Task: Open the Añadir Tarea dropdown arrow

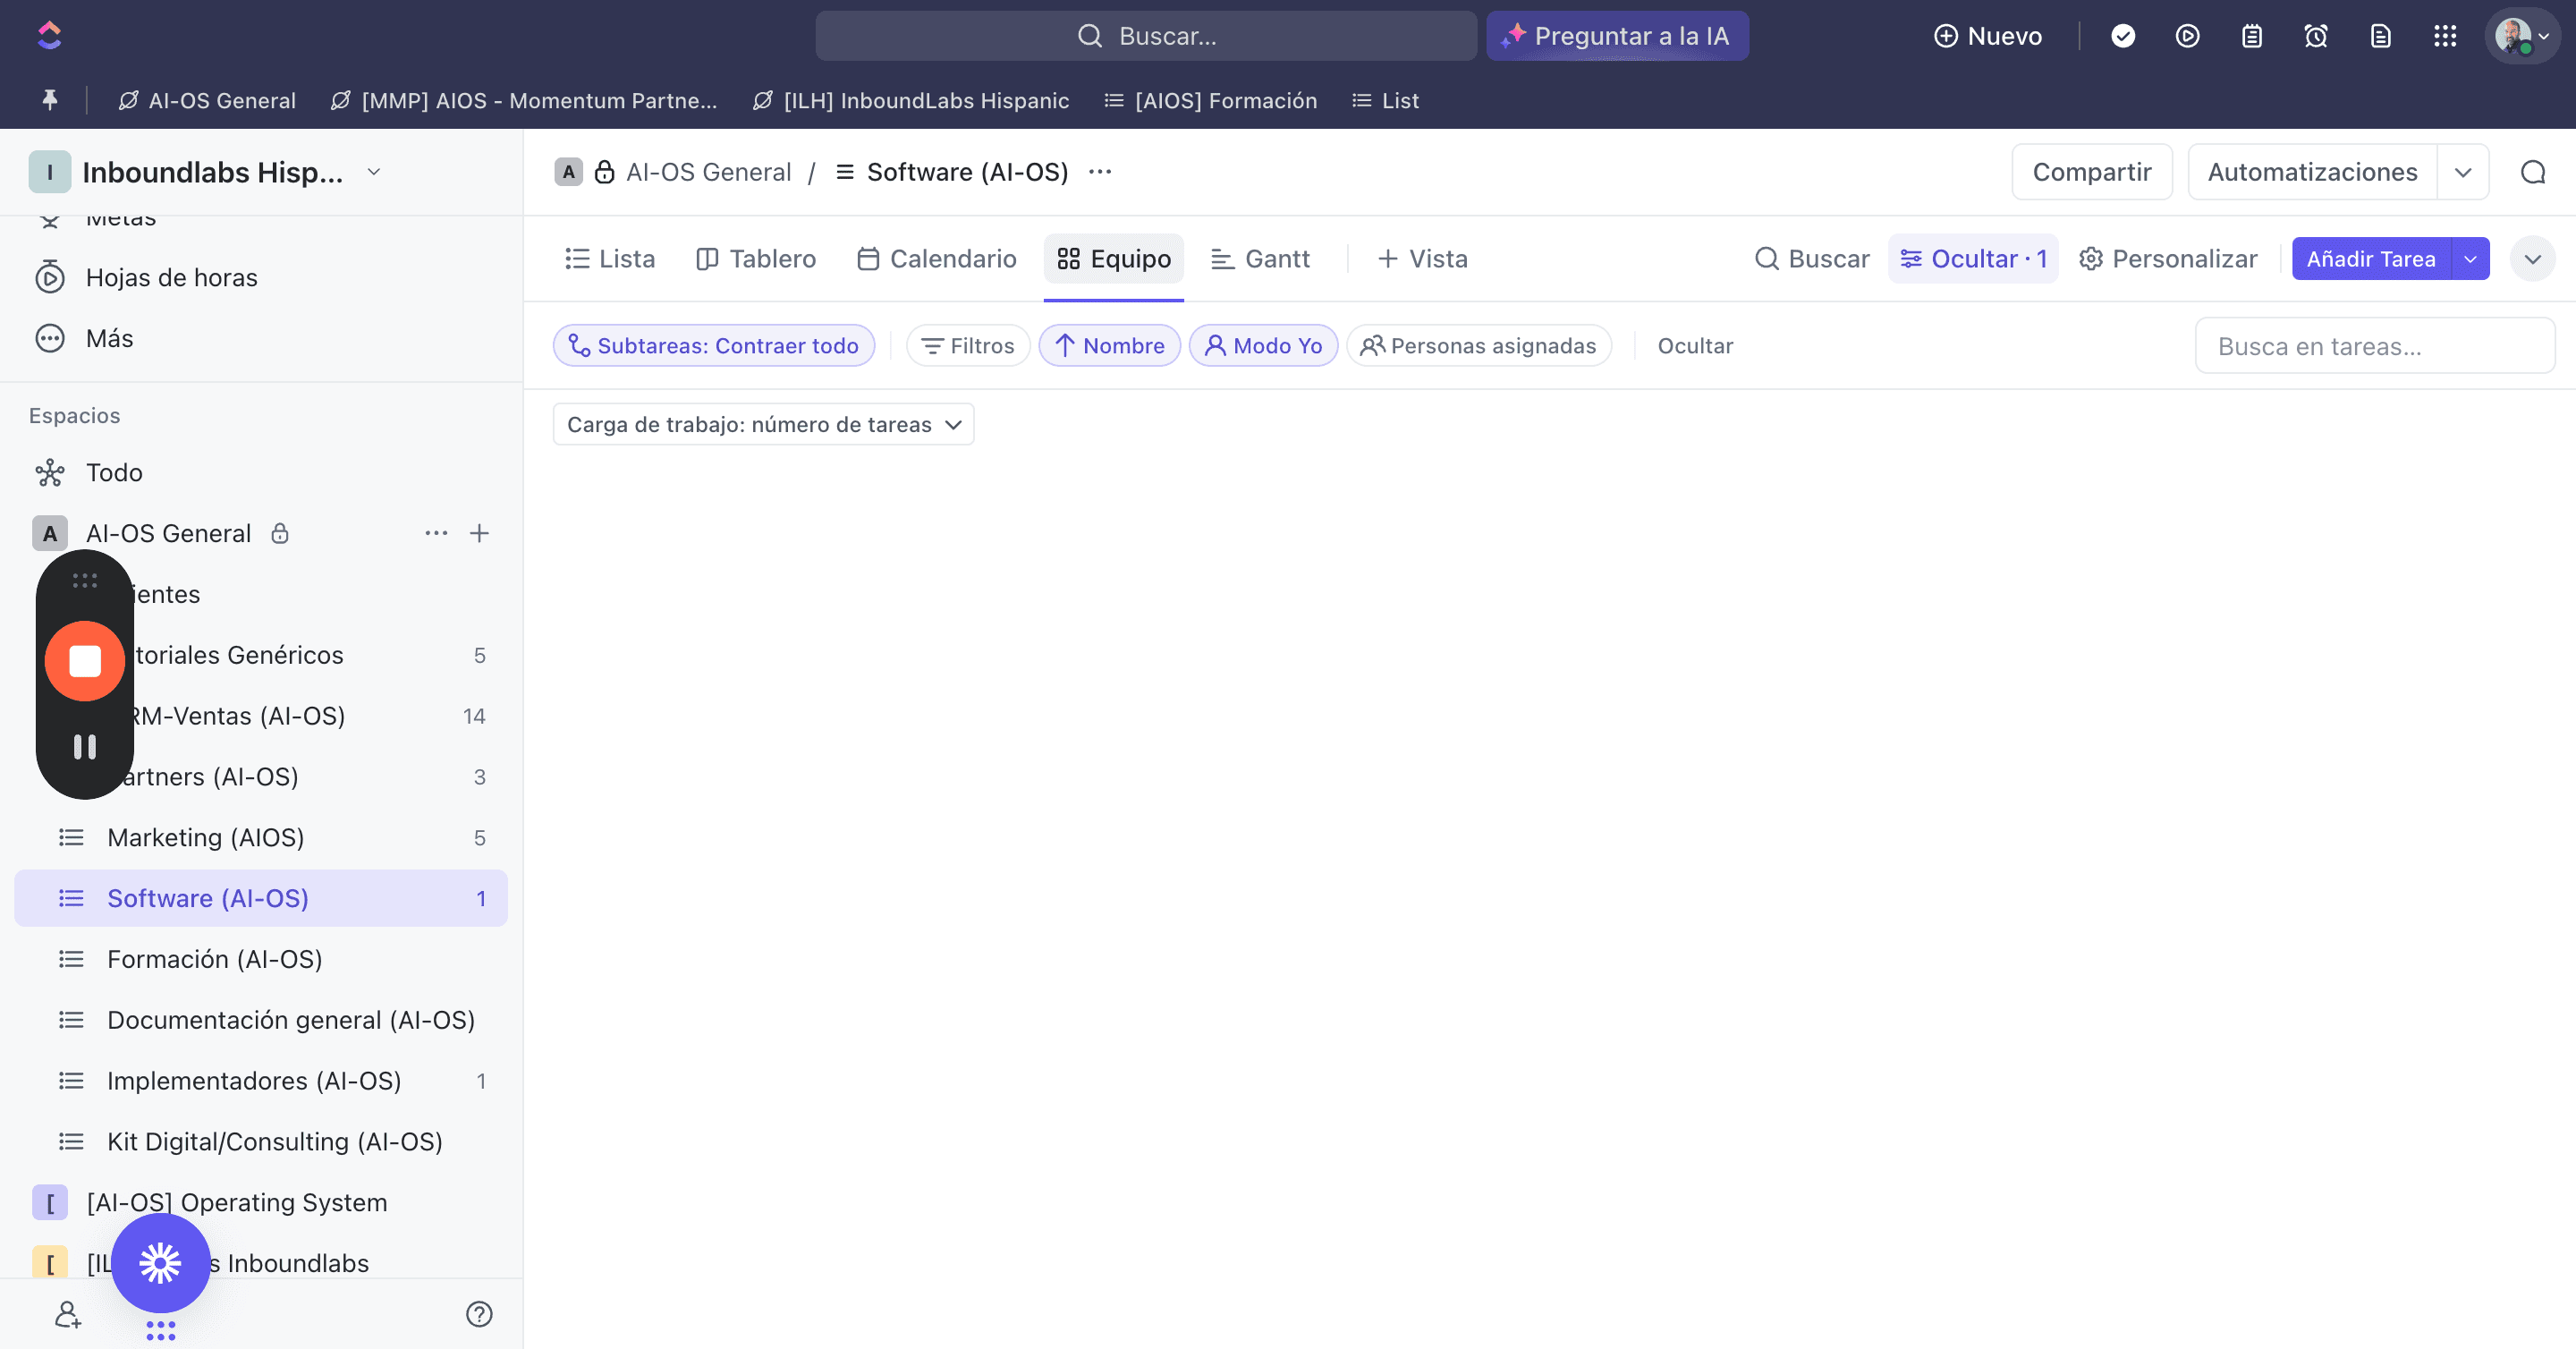Action: [x=2470, y=259]
